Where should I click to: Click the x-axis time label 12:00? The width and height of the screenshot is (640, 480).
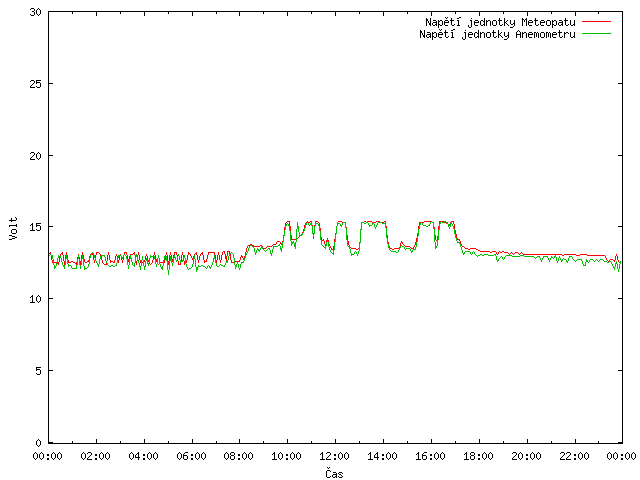(335, 456)
